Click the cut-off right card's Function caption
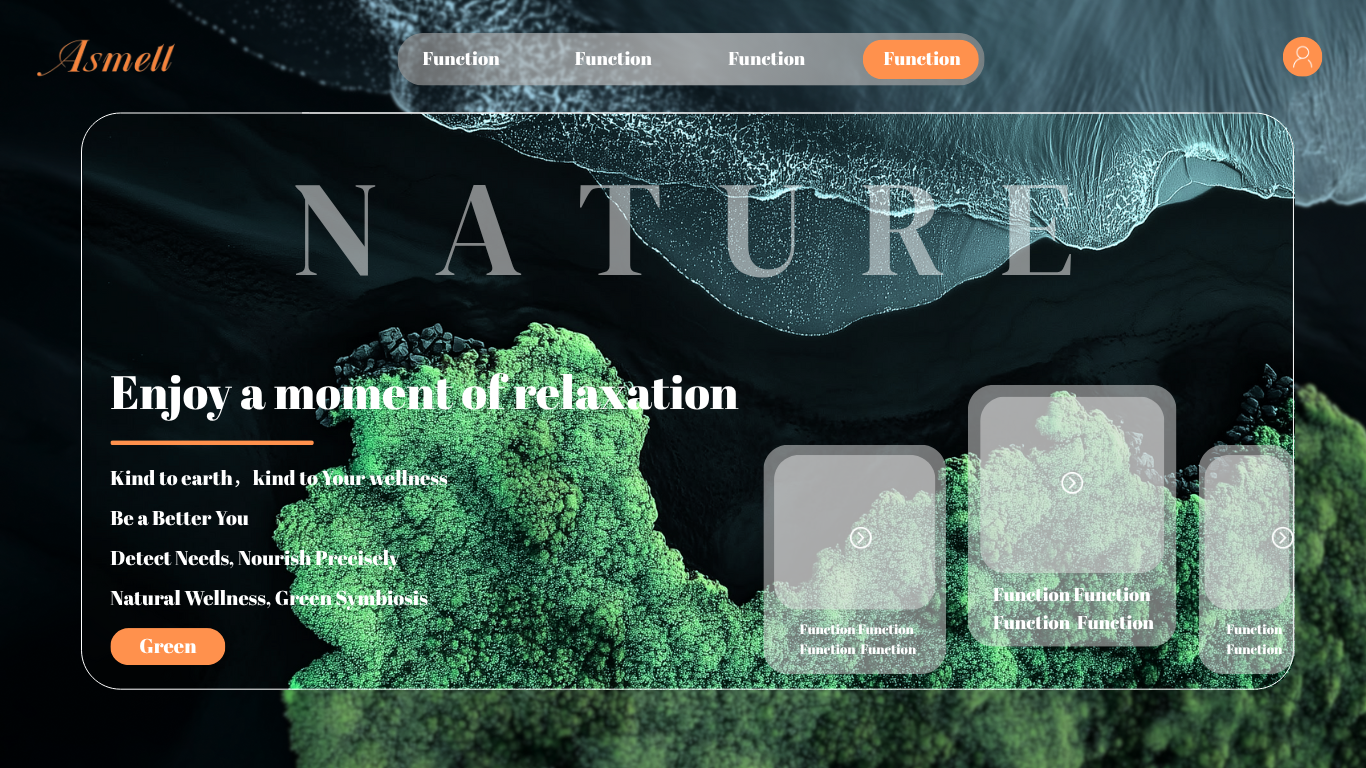Screen dimensions: 1366x768 (x=1254, y=639)
